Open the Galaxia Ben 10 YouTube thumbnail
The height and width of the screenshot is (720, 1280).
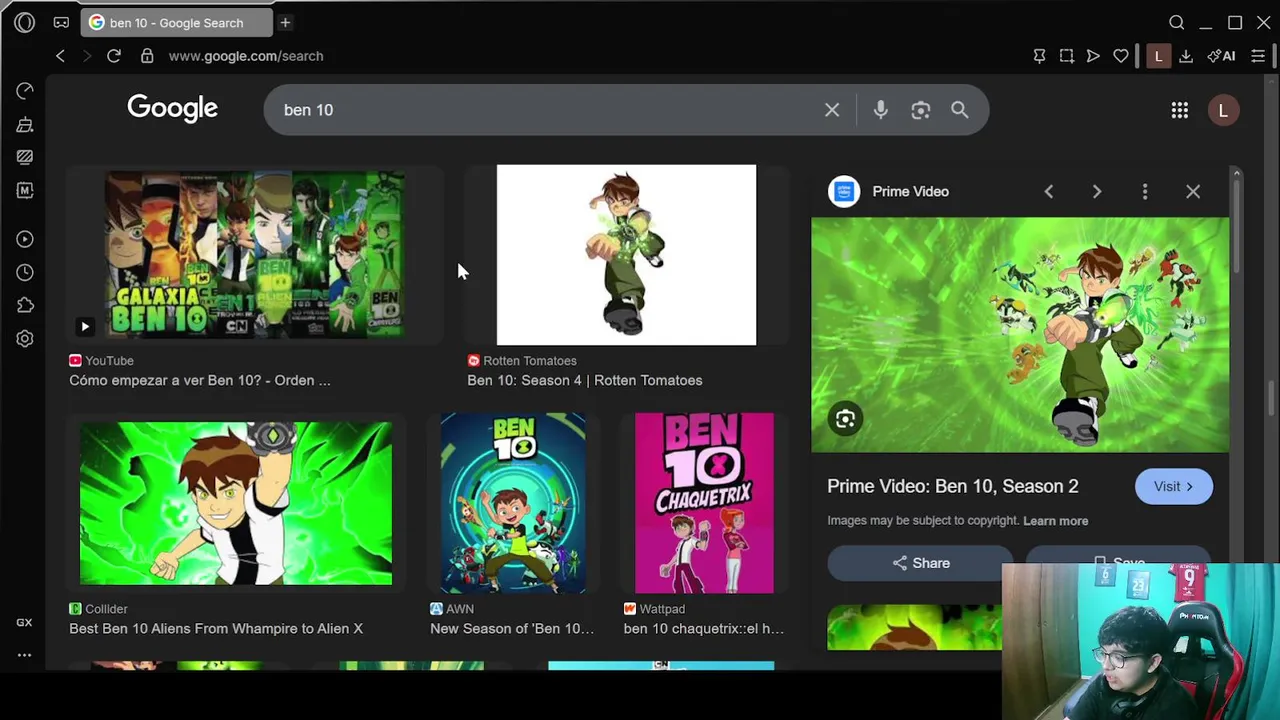click(x=255, y=255)
